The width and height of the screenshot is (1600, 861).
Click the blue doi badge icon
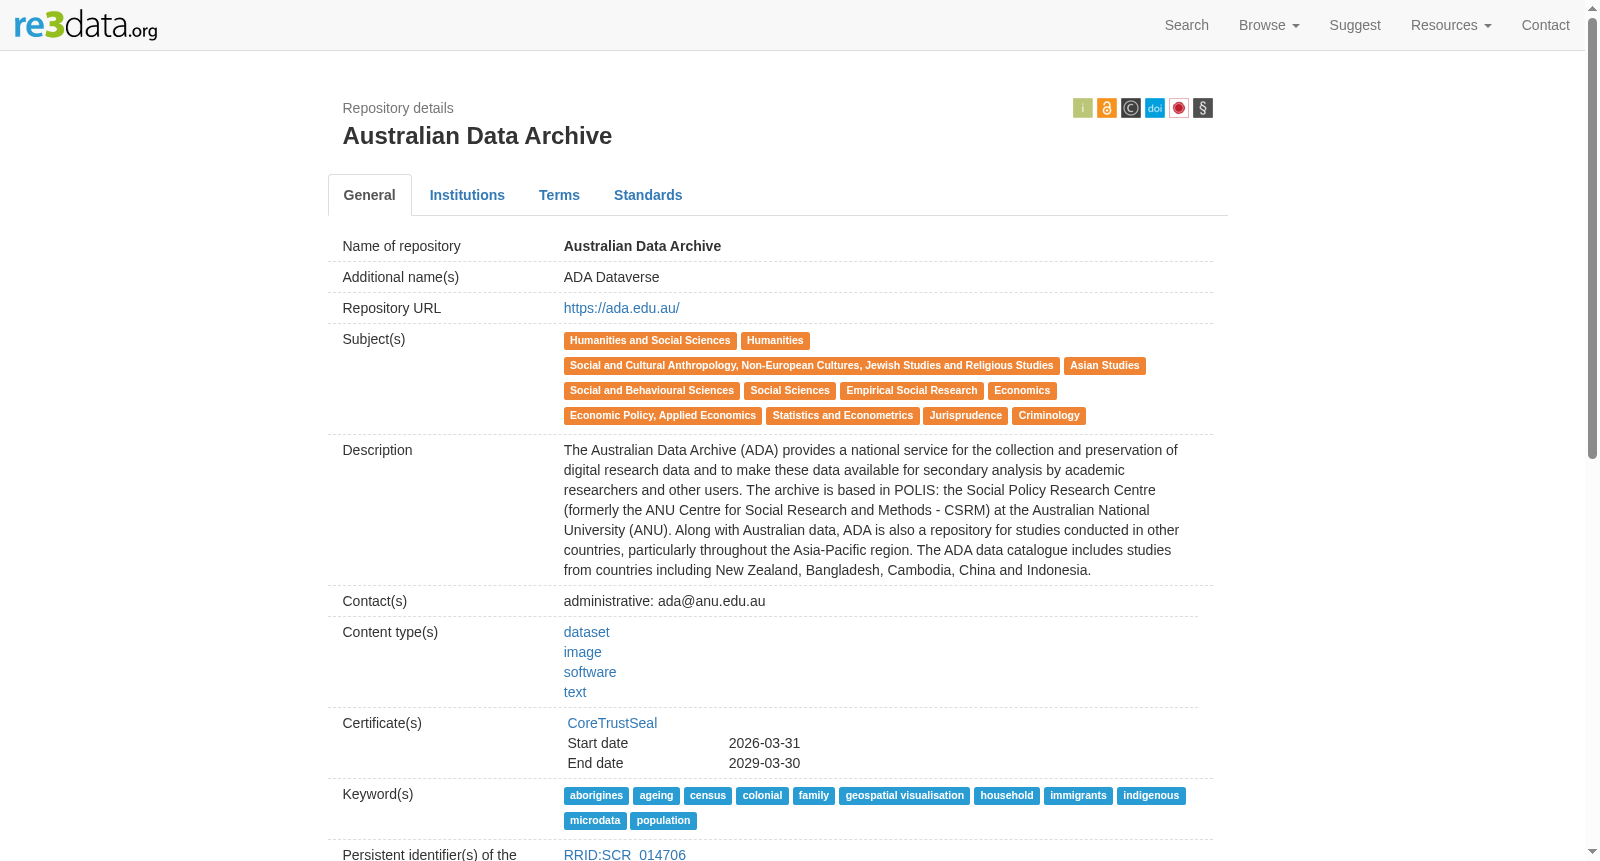pos(1155,108)
